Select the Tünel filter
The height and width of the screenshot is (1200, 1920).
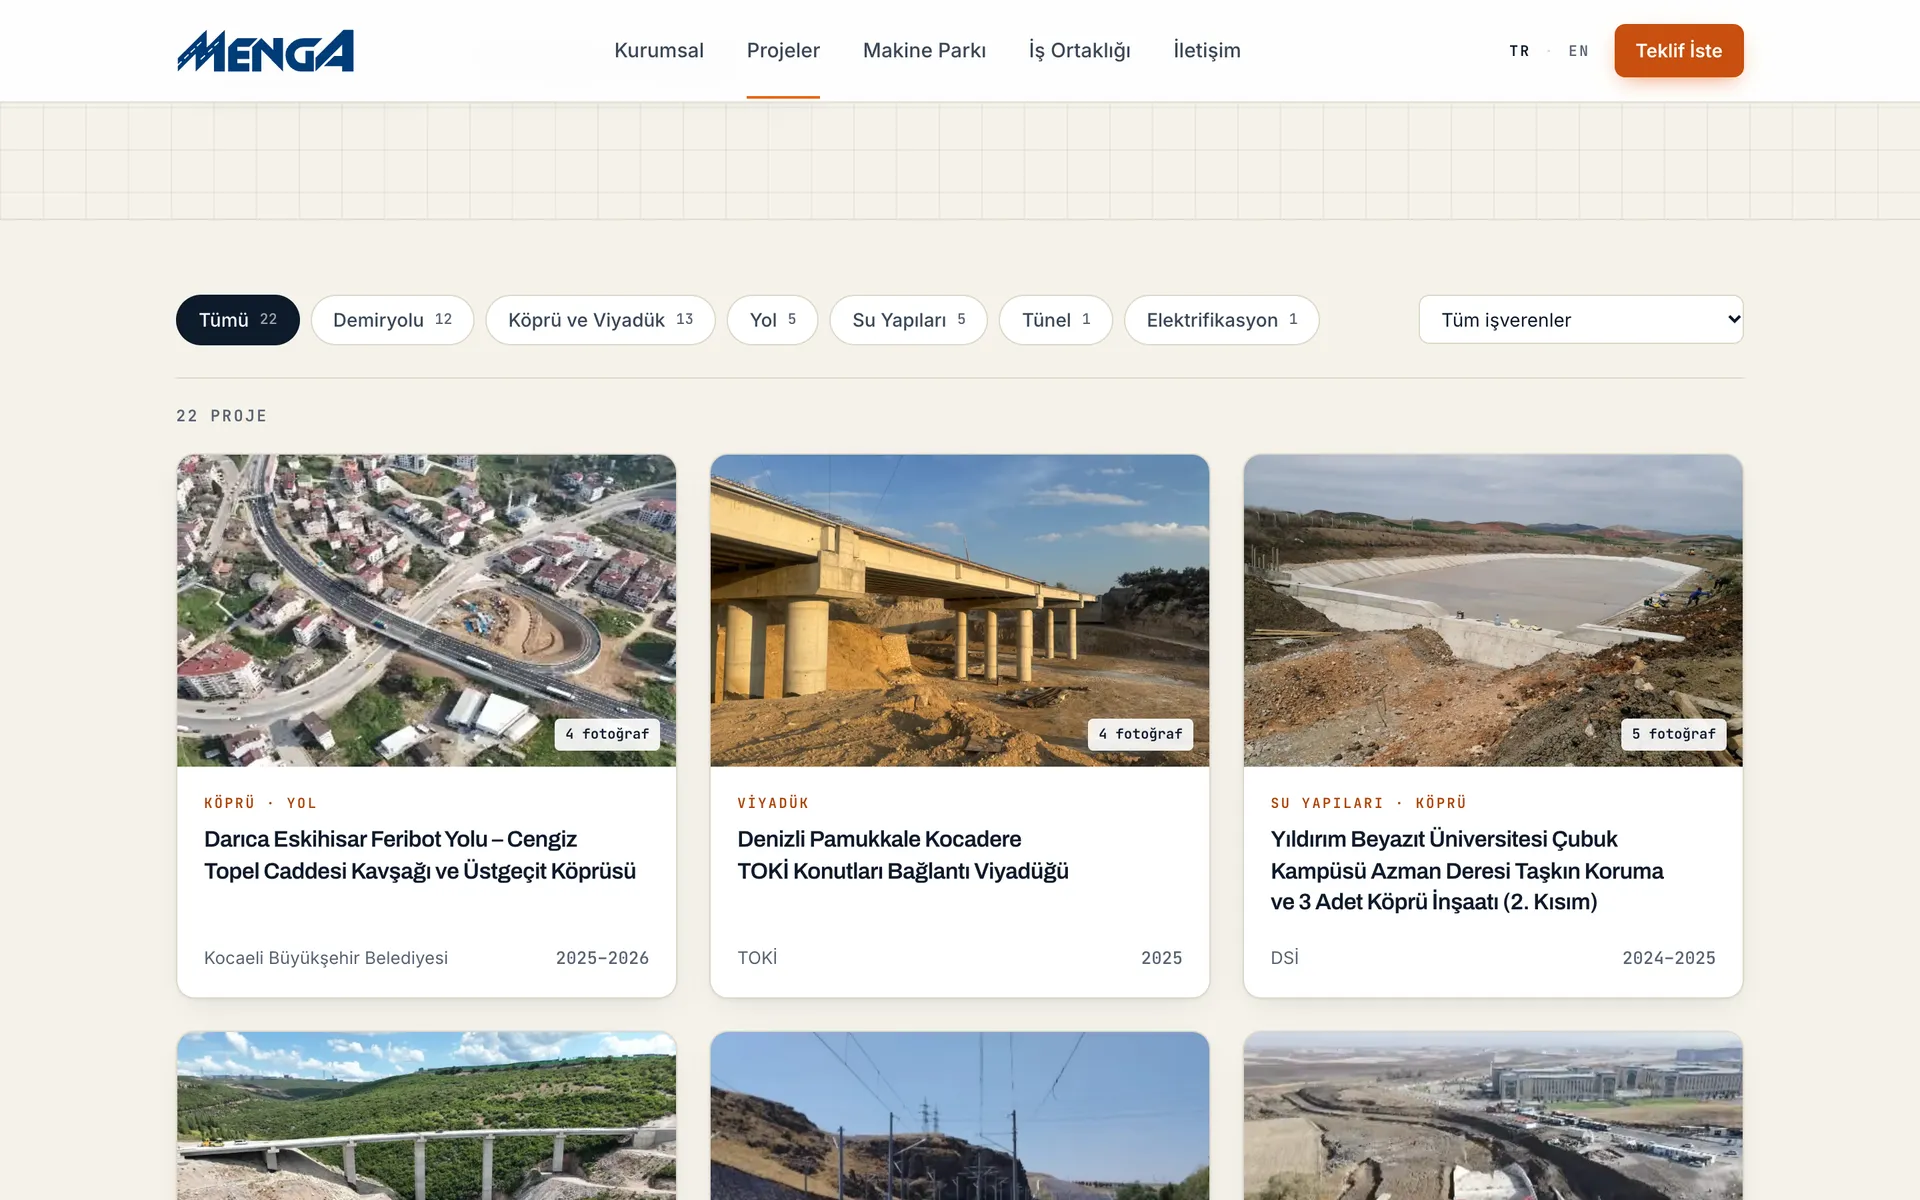click(1055, 320)
